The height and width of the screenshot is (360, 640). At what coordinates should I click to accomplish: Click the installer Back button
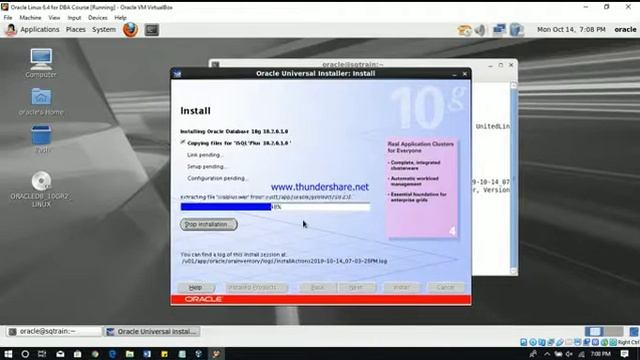[318, 287]
